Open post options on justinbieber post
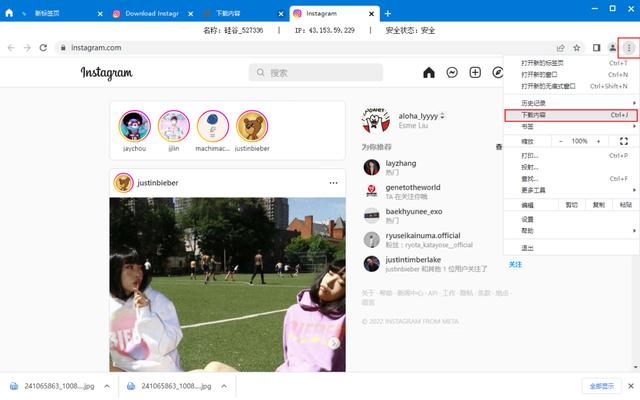The width and height of the screenshot is (640, 400). coord(333,183)
